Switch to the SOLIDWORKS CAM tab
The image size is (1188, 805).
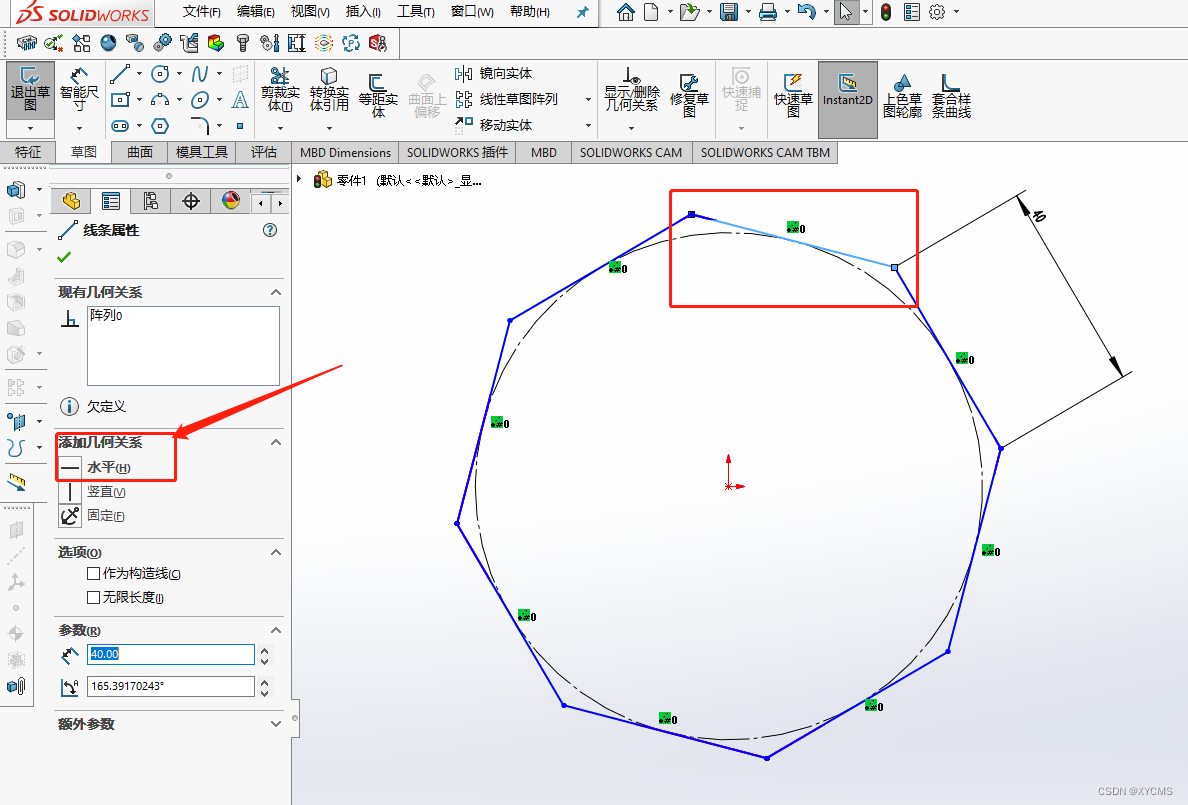(630, 152)
